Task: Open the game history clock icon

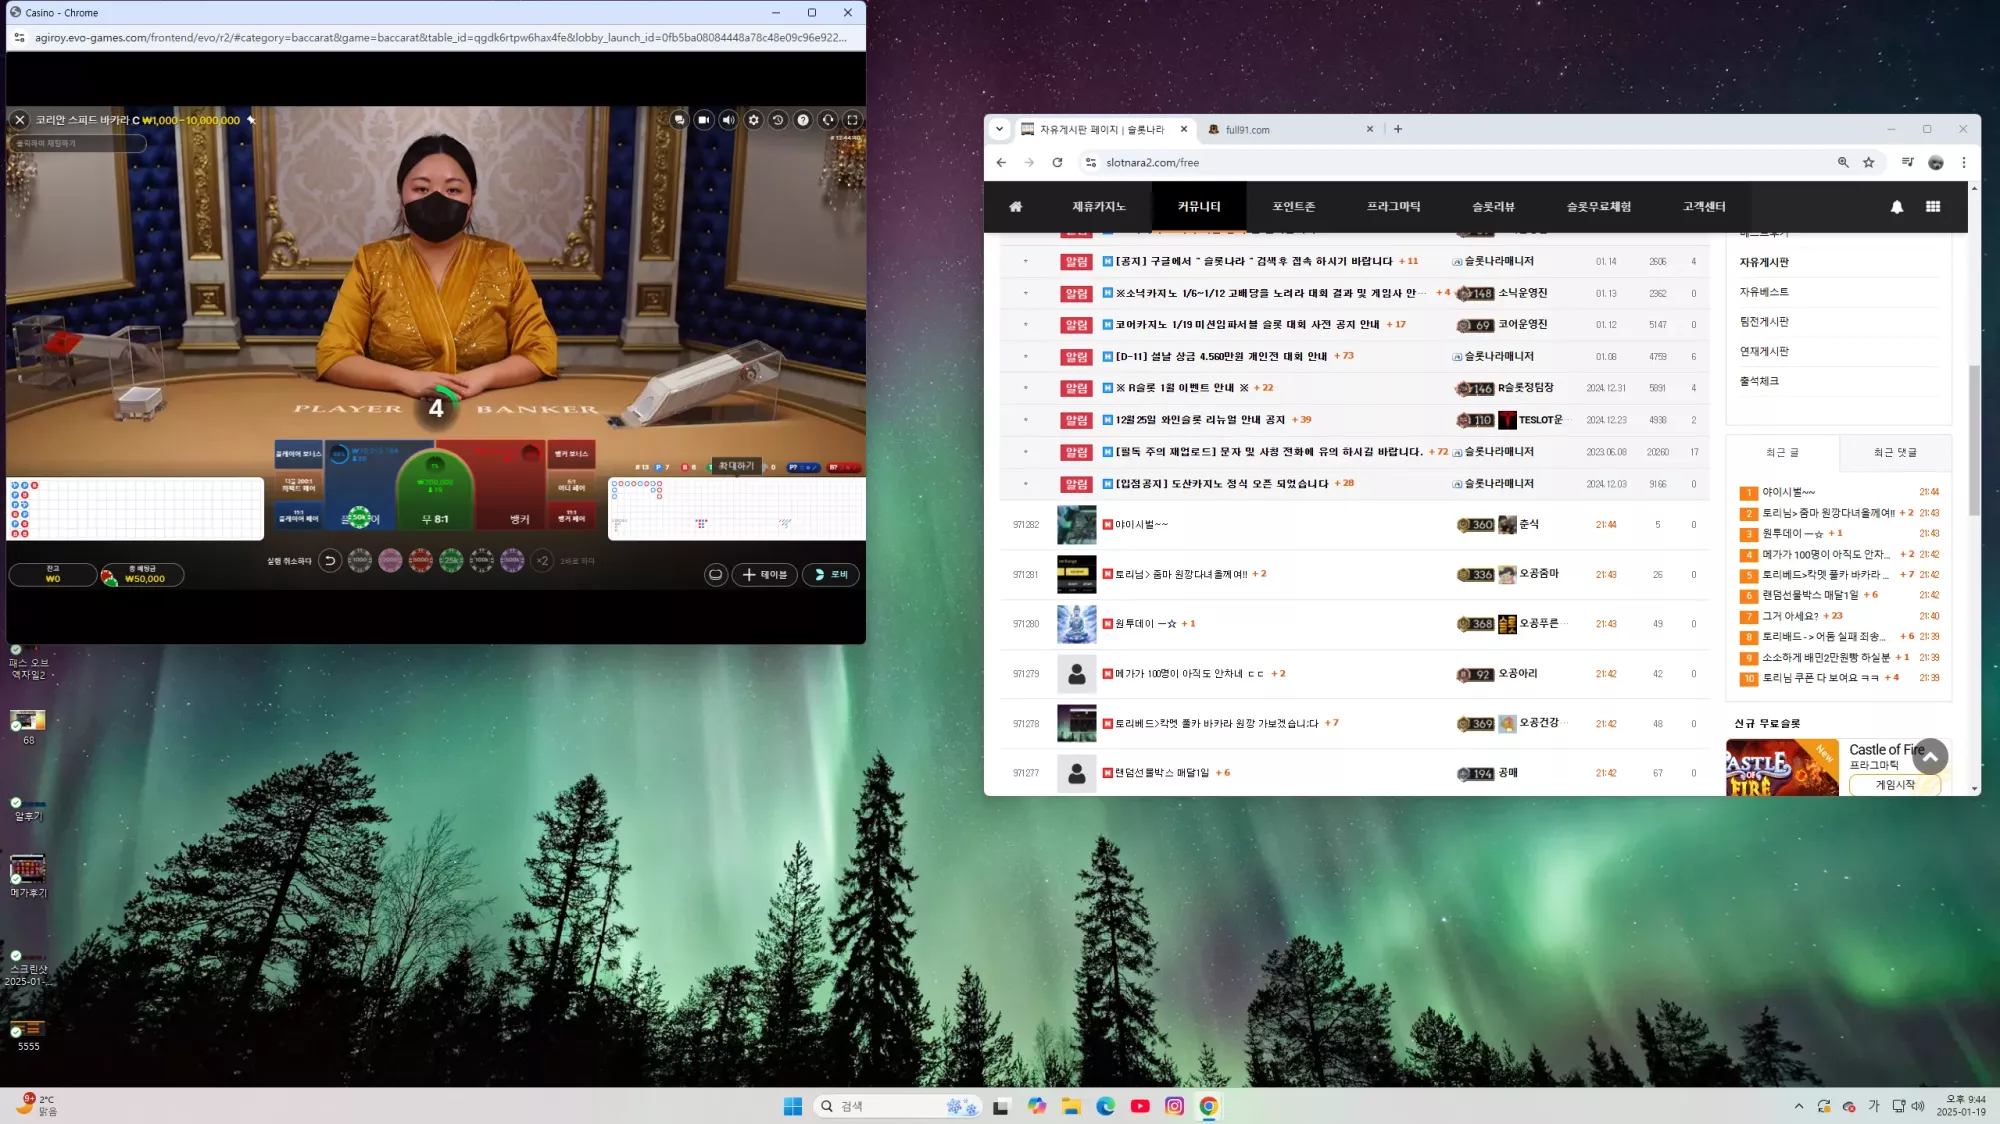Action: point(778,120)
